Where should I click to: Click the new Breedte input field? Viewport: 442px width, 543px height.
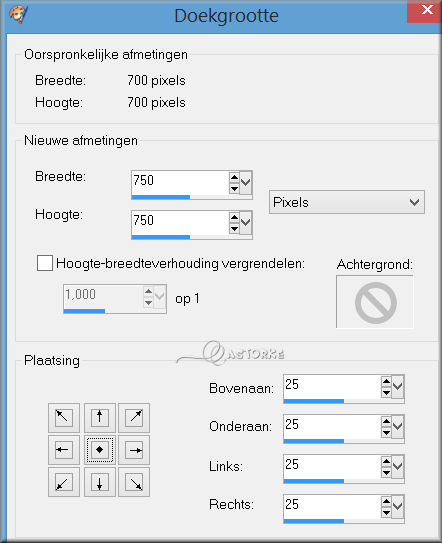pos(180,183)
